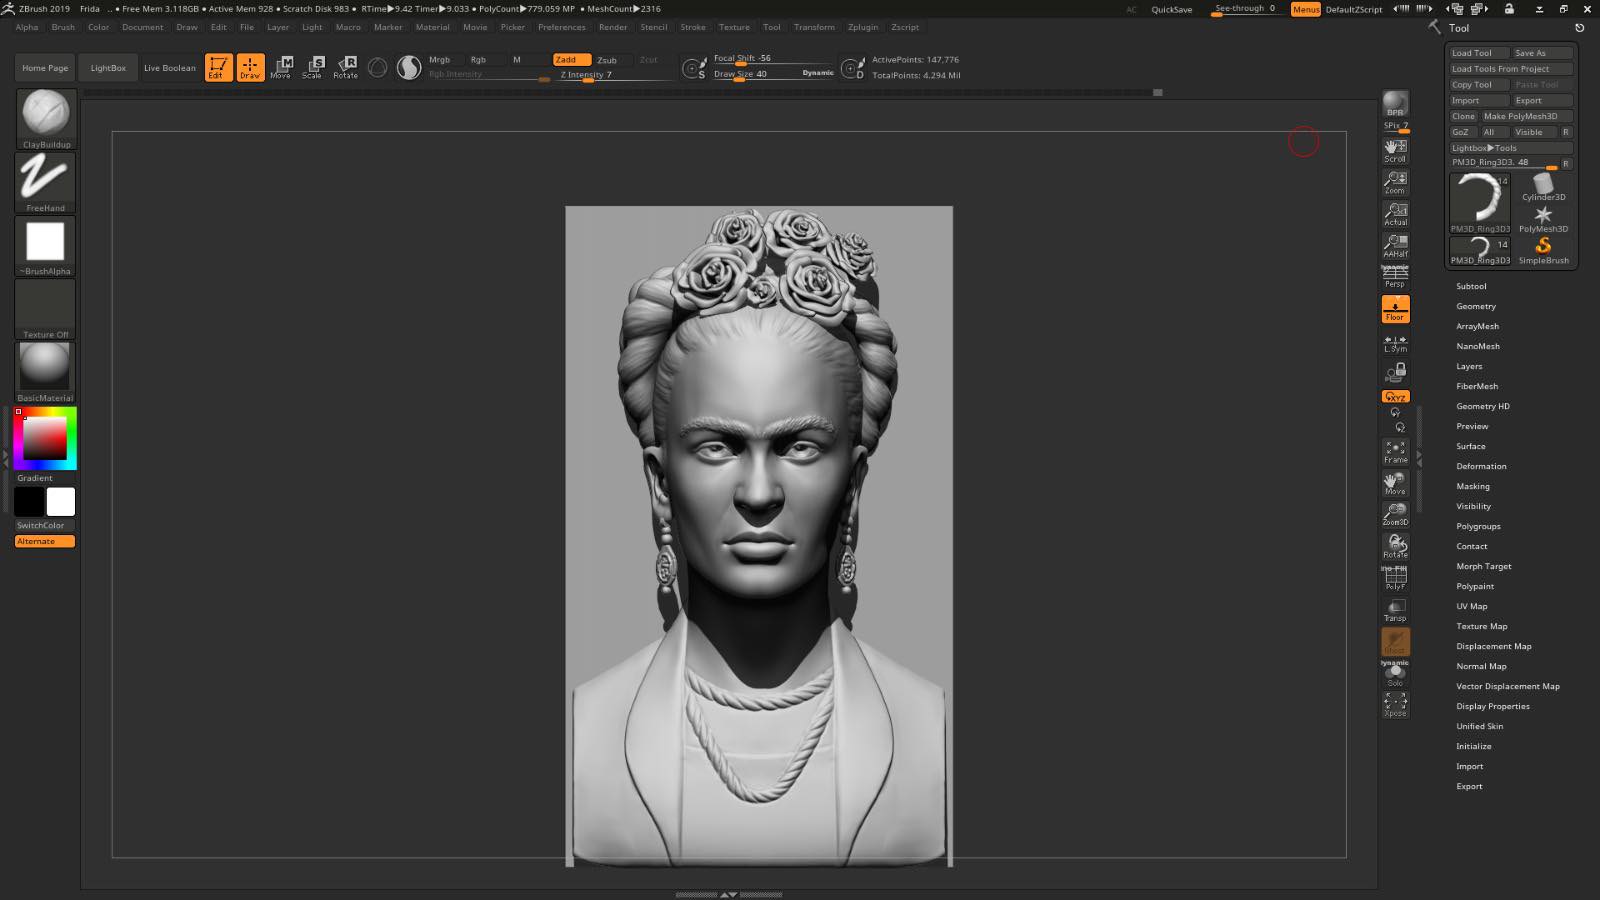
Task: Open the BrushAlpha selector
Action: [45, 245]
